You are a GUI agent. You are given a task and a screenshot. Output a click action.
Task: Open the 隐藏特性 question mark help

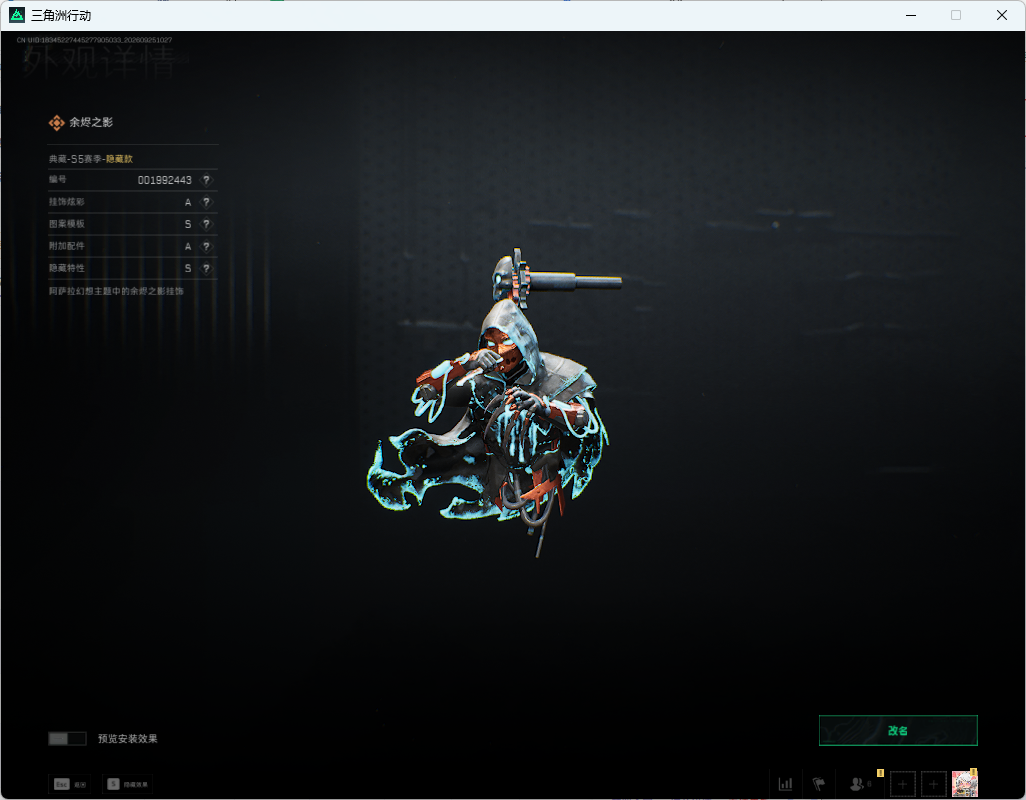206,268
